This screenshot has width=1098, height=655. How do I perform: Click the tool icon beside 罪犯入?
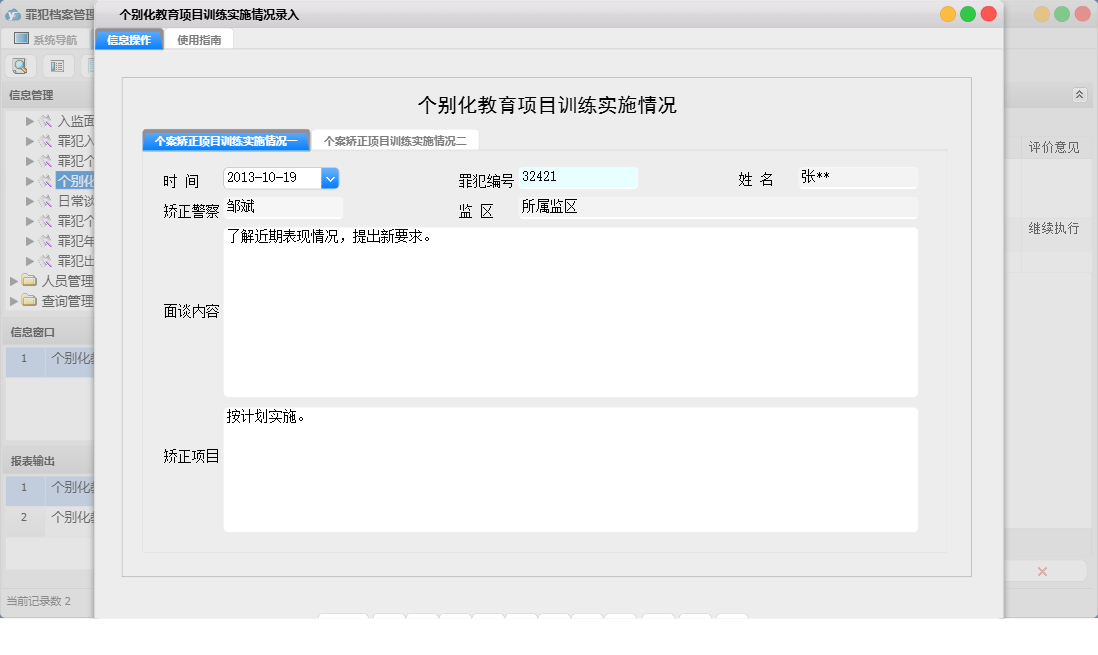tap(46, 141)
